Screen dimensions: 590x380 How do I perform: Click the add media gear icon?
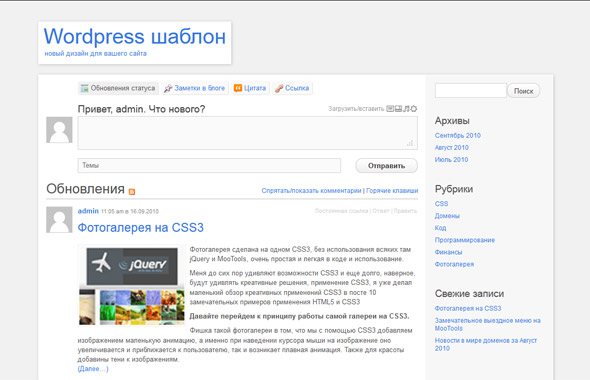(x=414, y=109)
